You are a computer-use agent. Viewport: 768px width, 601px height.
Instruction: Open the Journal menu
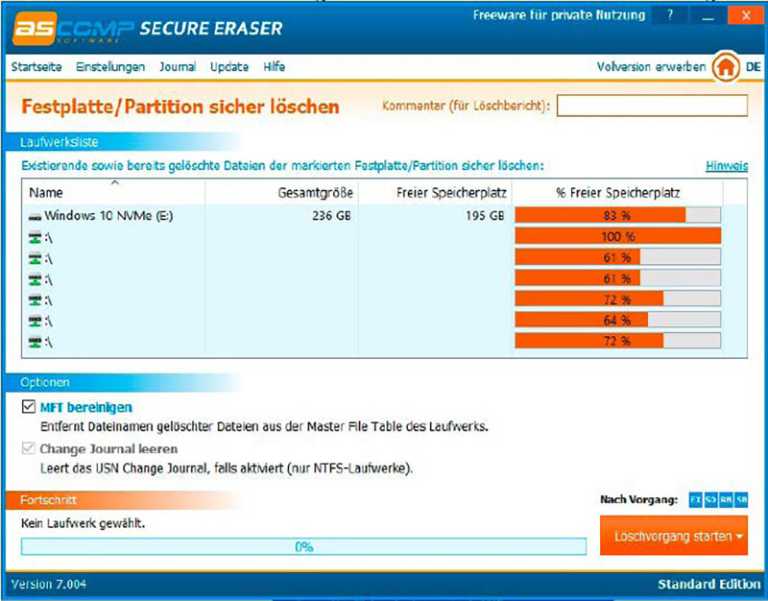tap(177, 67)
